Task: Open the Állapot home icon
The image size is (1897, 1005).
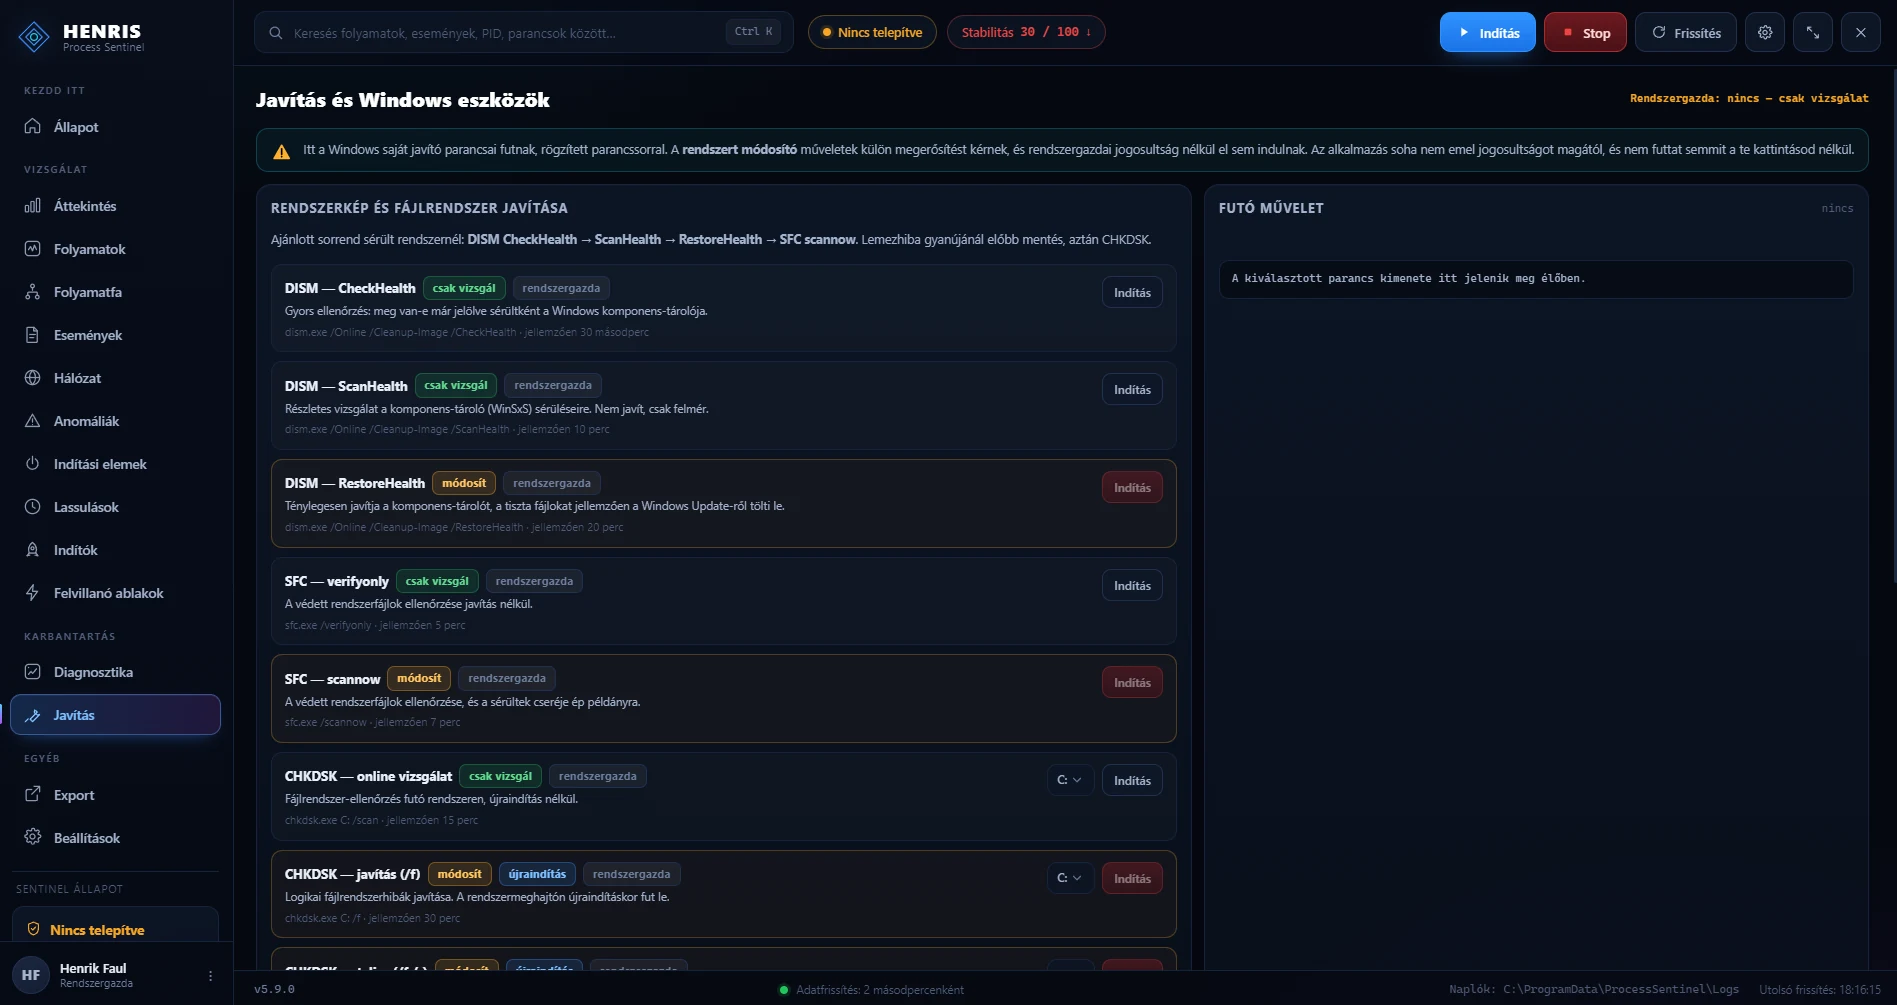Action: pos(33,126)
